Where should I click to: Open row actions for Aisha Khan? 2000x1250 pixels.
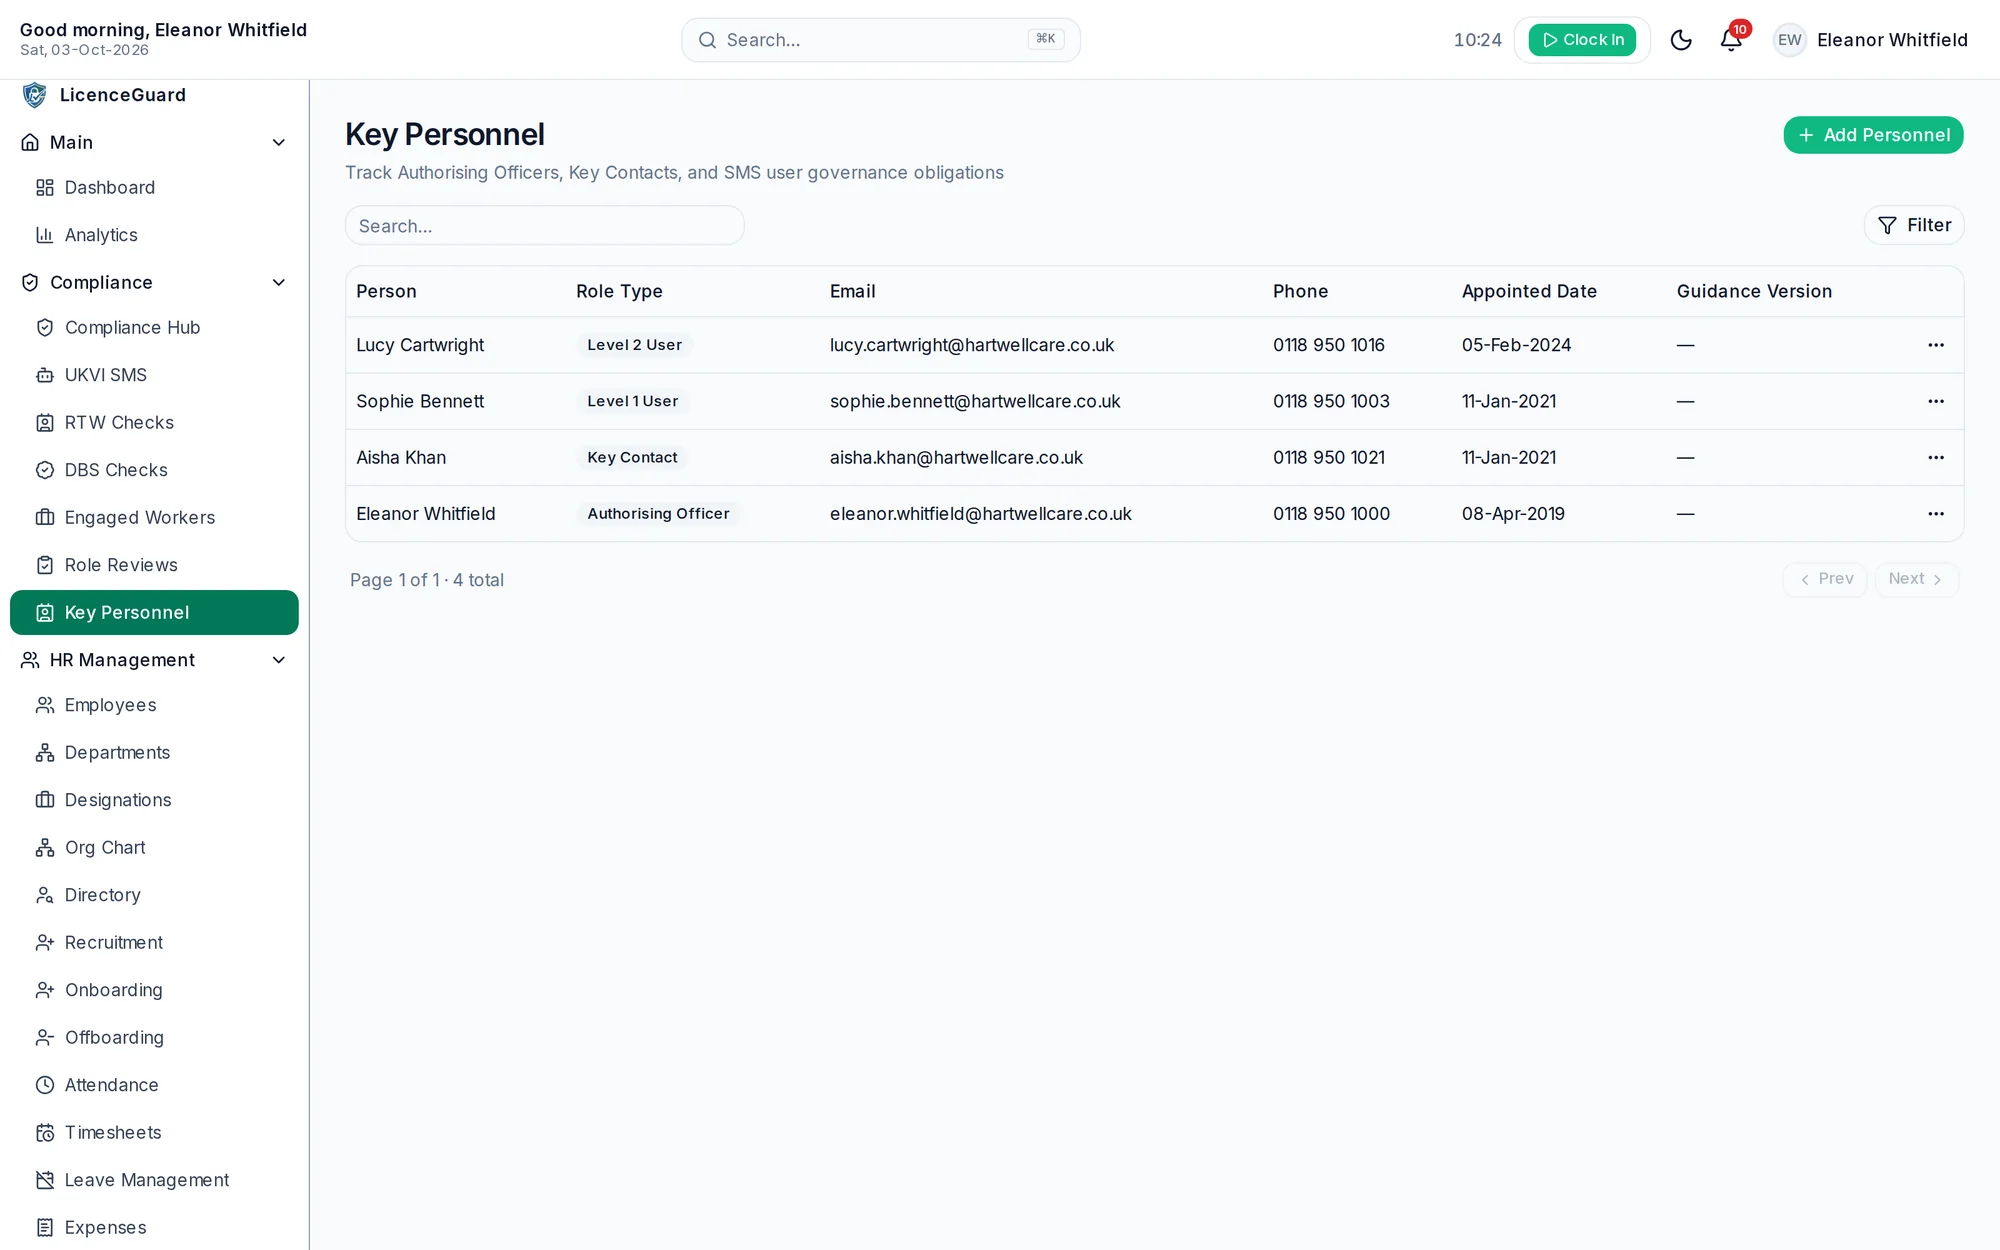click(x=1936, y=457)
